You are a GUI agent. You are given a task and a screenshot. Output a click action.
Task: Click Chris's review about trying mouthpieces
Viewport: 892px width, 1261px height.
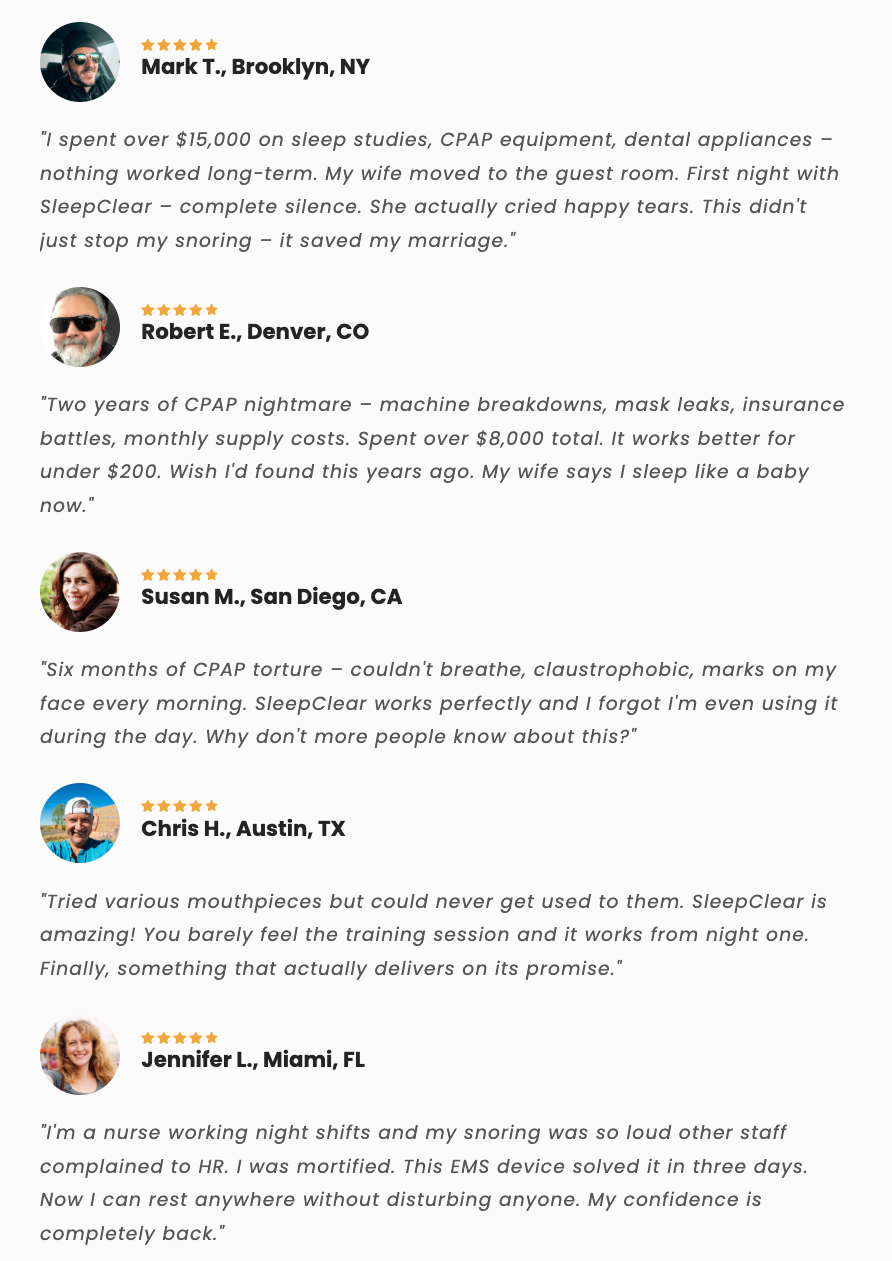(434, 935)
